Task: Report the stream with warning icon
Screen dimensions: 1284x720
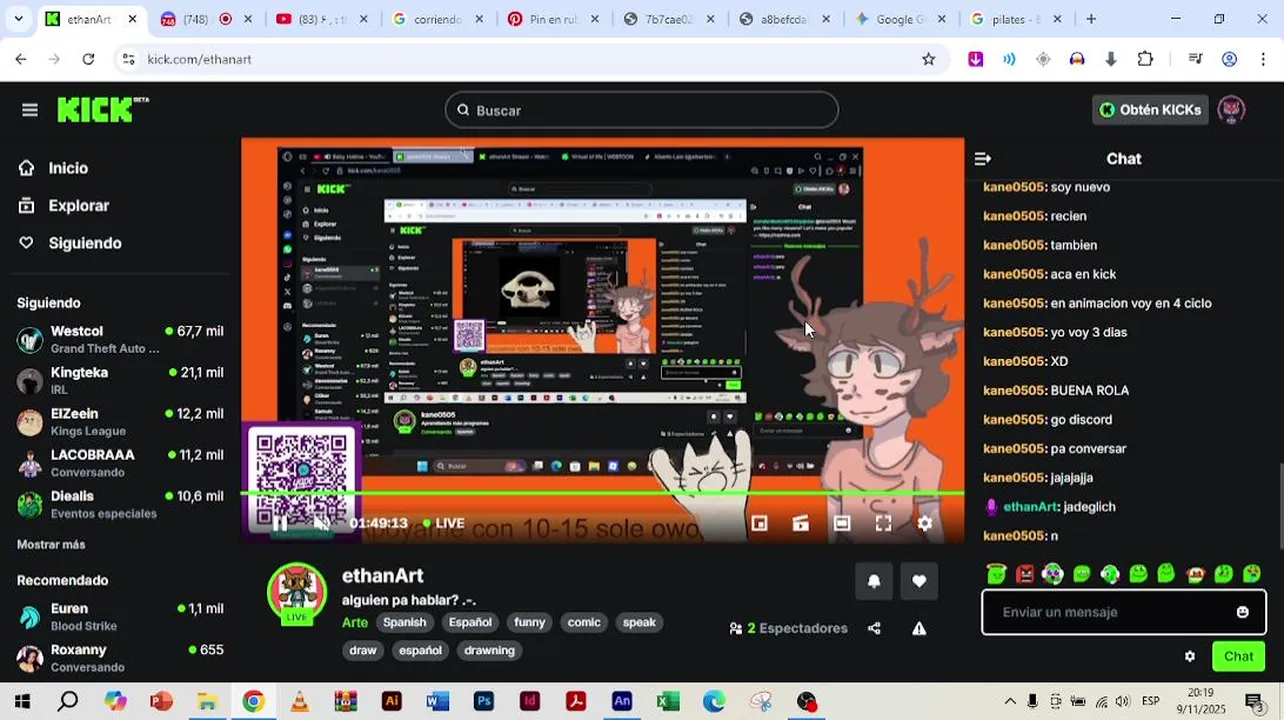Action: coord(919,628)
